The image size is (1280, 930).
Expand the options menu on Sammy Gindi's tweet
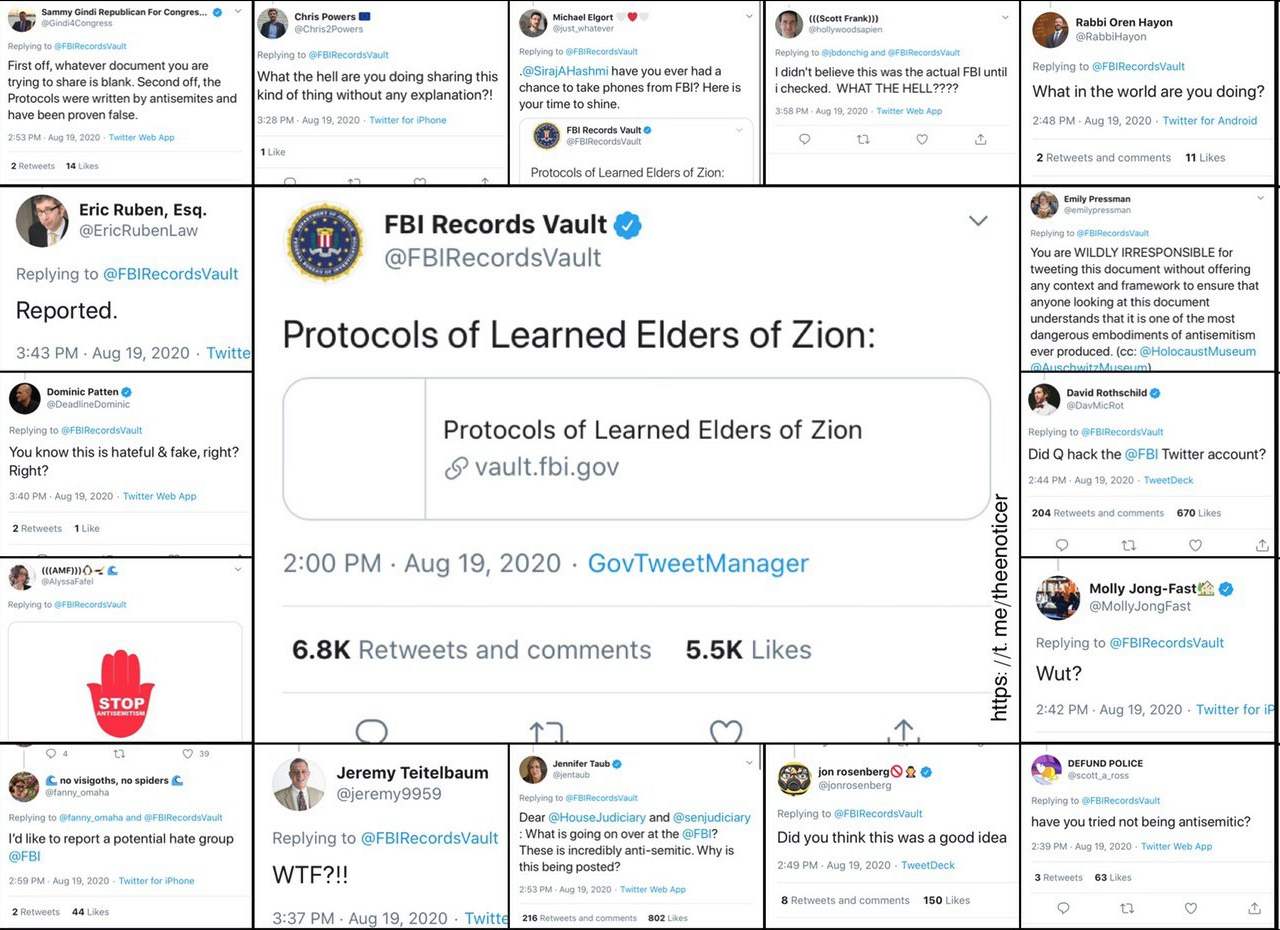(237, 12)
